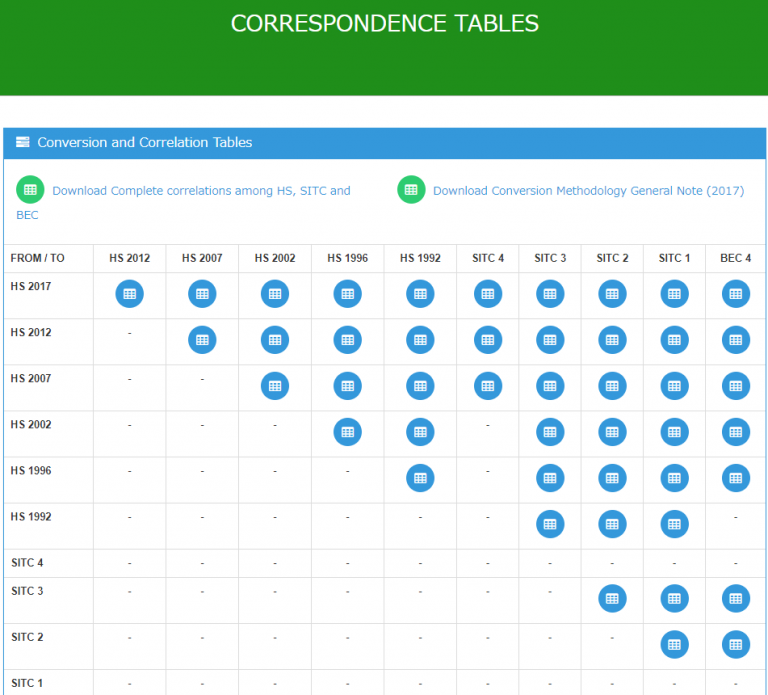Click green icon beside Complete correlations link
Viewport: 768px width, 695px height.
pyautogui.click(x=30, y=190)
